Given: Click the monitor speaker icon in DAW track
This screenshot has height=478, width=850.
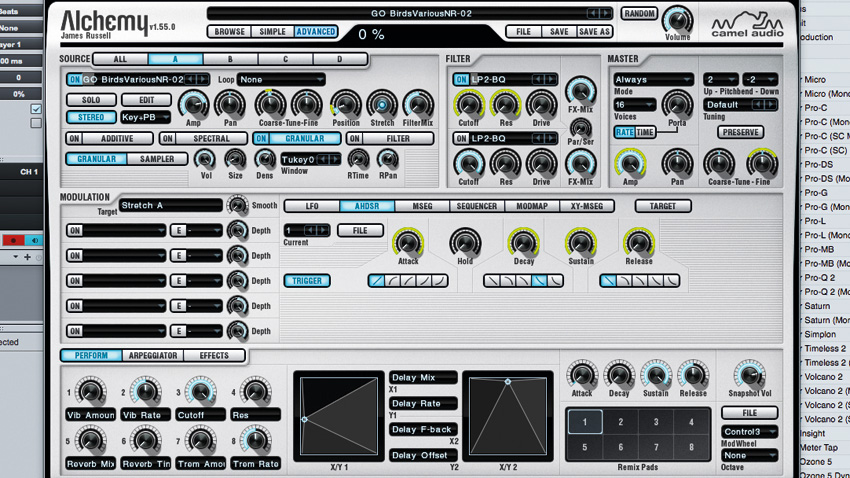Looking at the screenshot, I should click(34, 240).
